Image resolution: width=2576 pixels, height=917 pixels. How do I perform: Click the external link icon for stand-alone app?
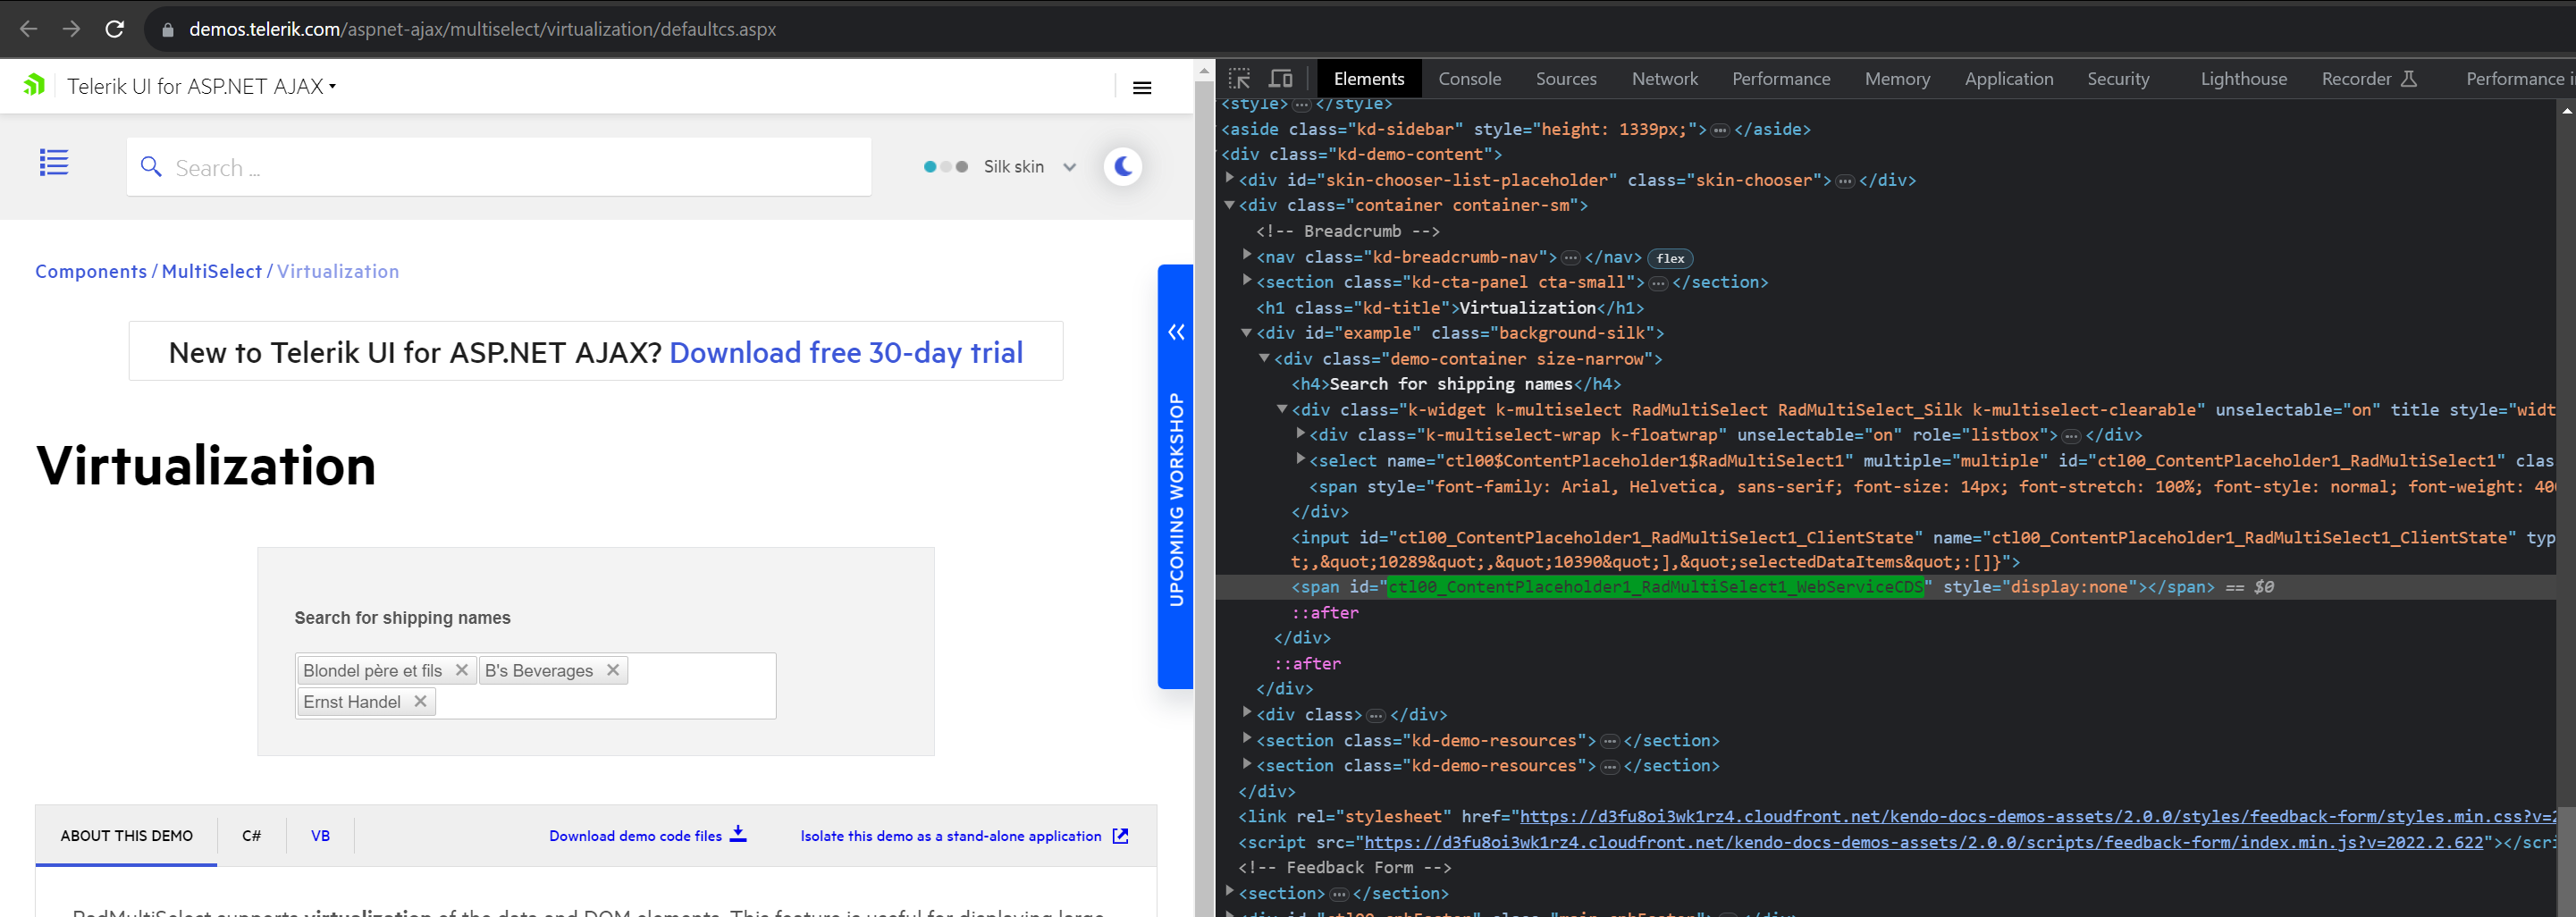1121,835
